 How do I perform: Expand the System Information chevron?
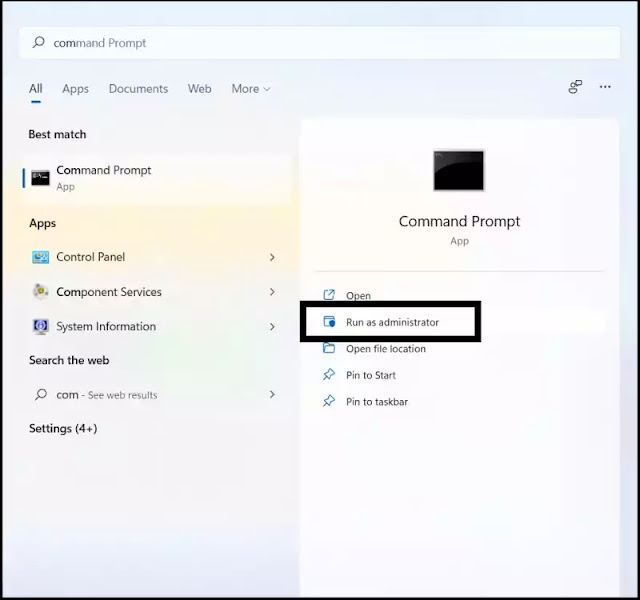tap(272, 327)
